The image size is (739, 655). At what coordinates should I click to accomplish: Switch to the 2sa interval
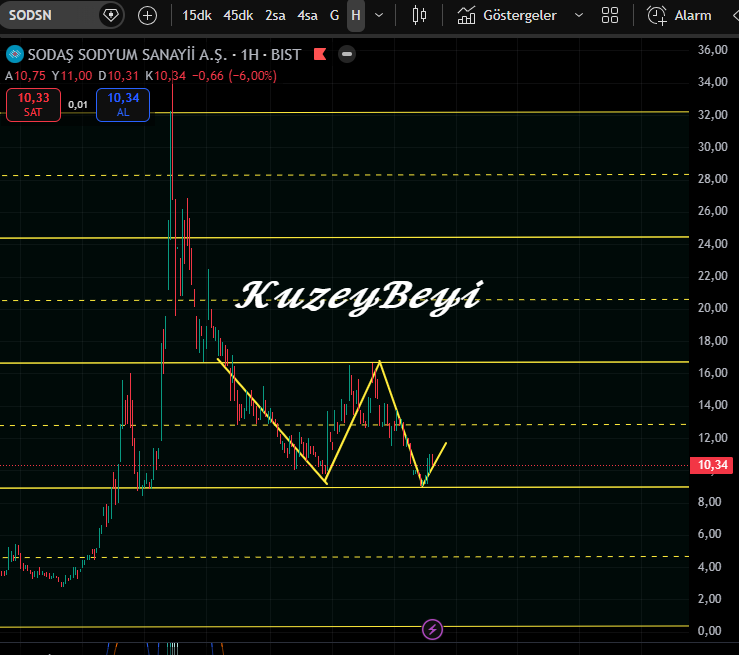[x=275, y=16]
